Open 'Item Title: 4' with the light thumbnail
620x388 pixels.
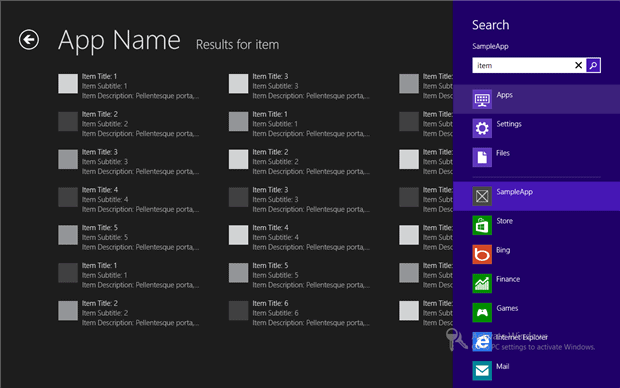point(299,237)
